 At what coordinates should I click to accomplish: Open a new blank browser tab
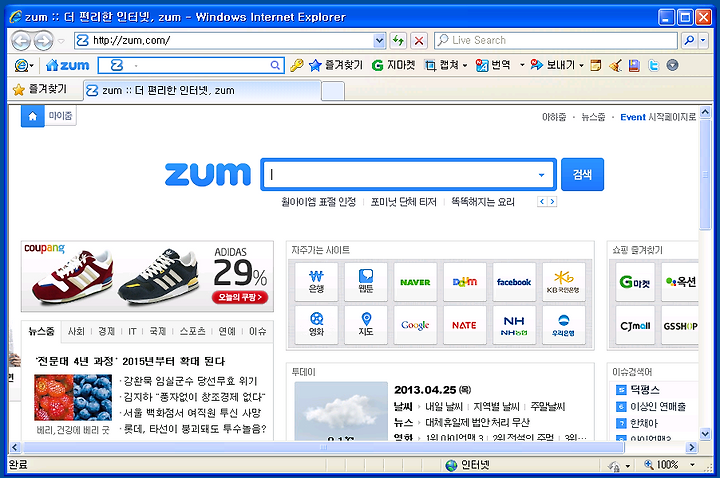point(333,90)
